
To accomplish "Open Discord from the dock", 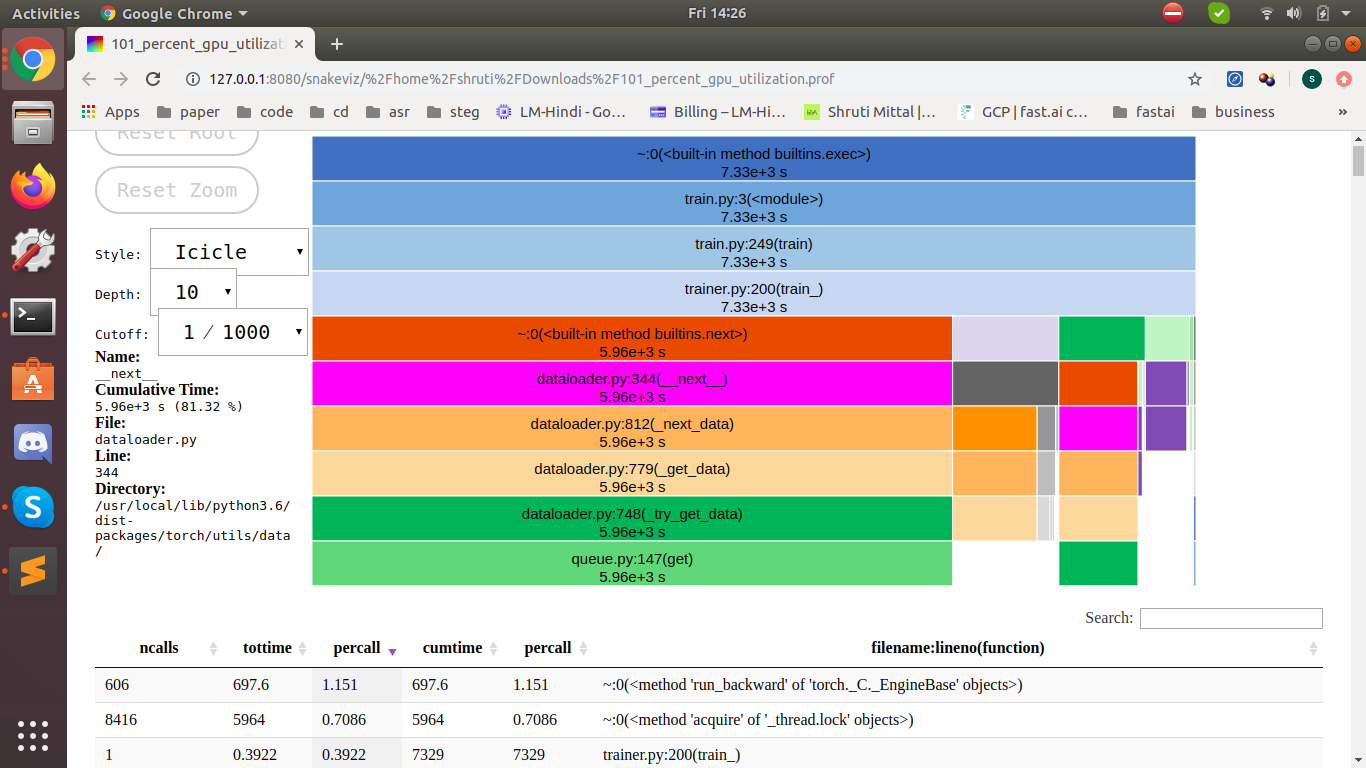I will 33,443.
